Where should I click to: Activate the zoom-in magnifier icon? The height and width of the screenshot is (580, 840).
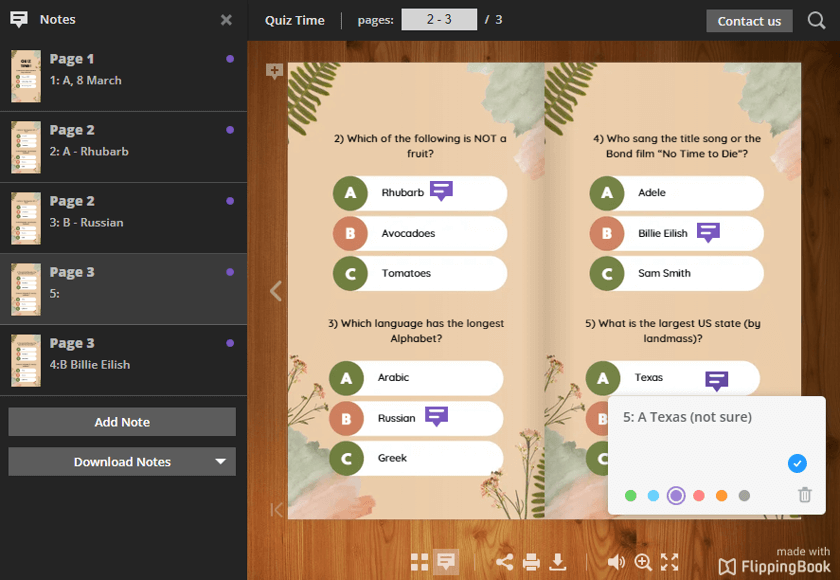[643, 562]
